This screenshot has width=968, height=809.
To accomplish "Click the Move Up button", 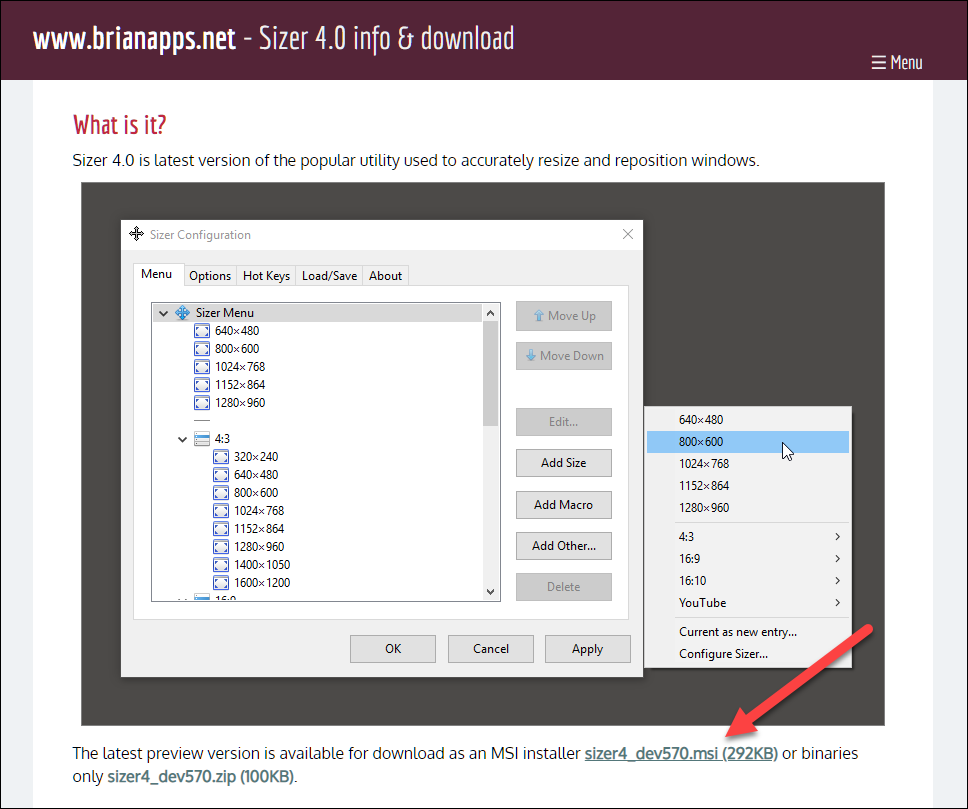I will point(564,316).
